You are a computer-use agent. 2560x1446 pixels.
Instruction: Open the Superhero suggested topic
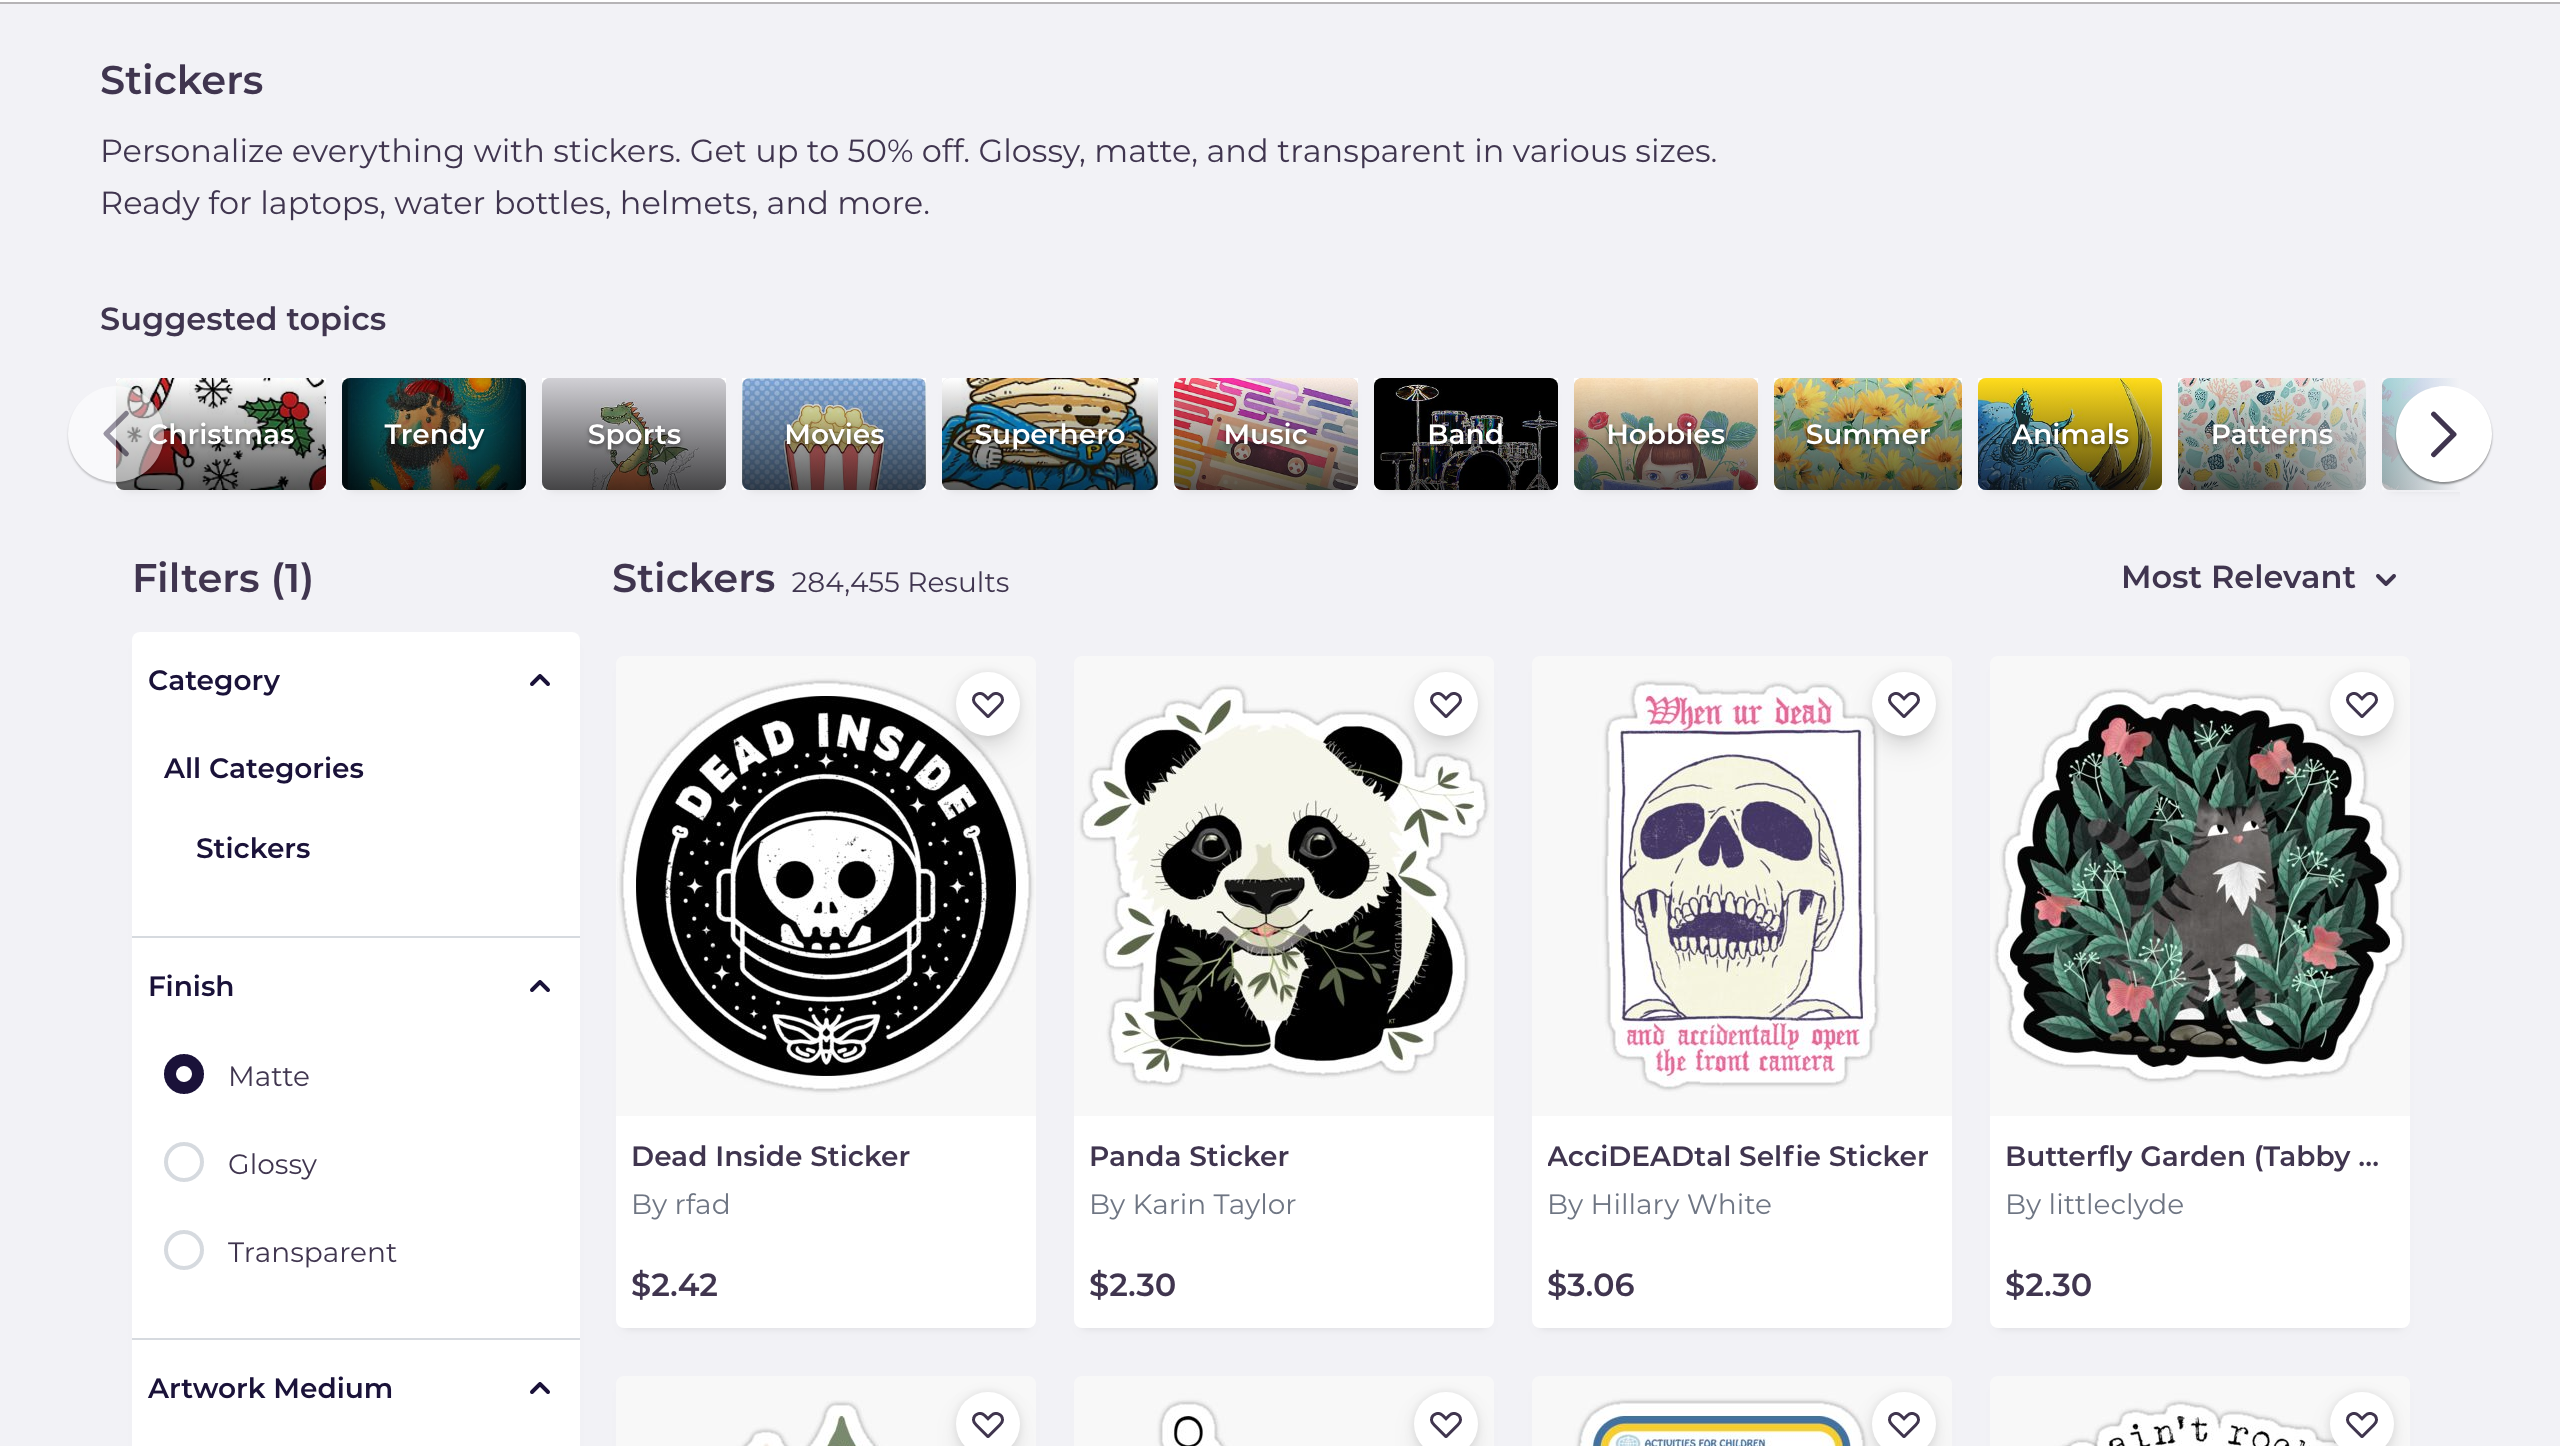tap(1050, 434)
